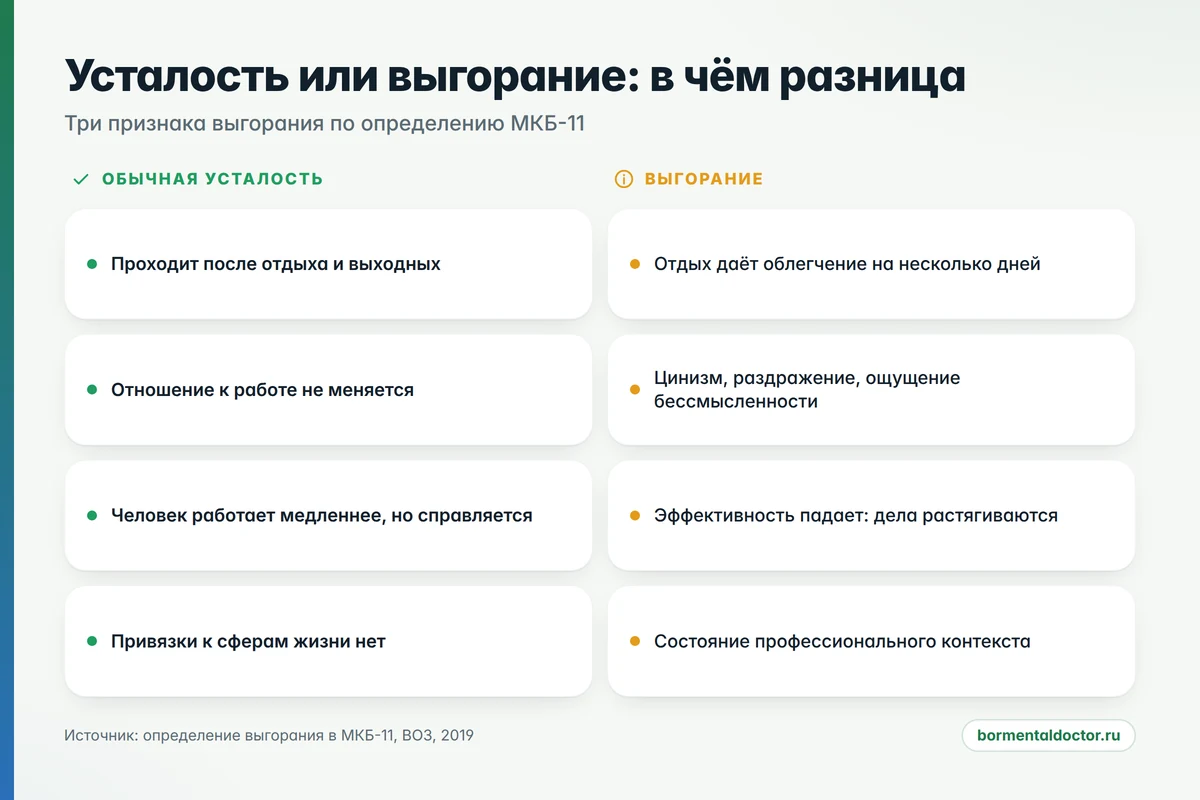Click the card 'Цинизм, раздражение, ощущение бессмысленности'
Screen dimensions: 1200x800
click(871, 390)
